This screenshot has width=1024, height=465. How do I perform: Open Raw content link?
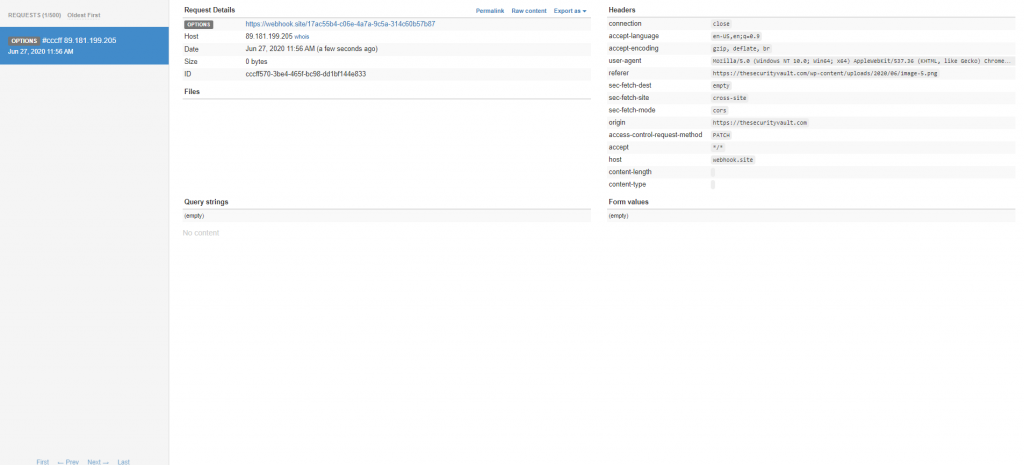tap(529, 11)
